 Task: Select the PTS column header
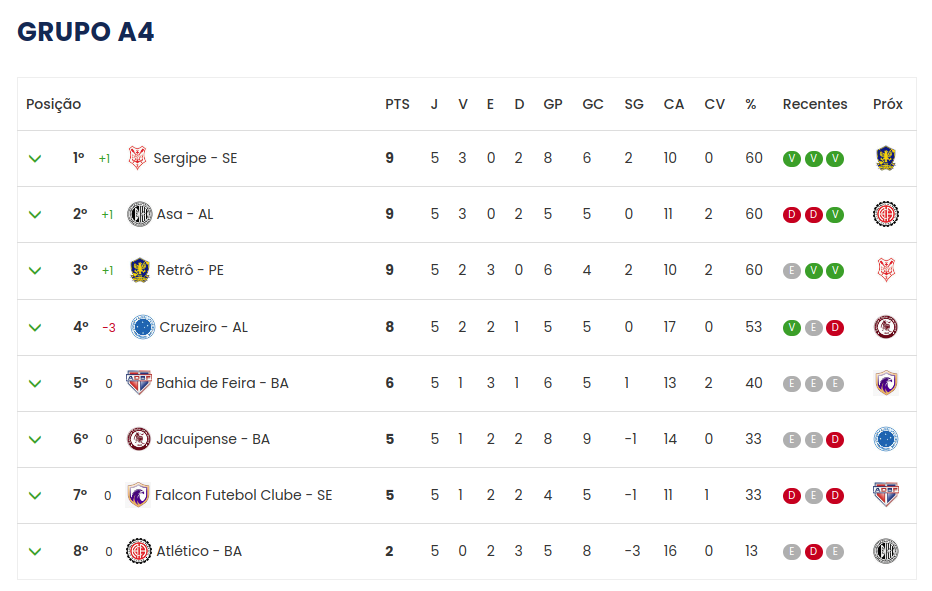[x=397, y=105]
